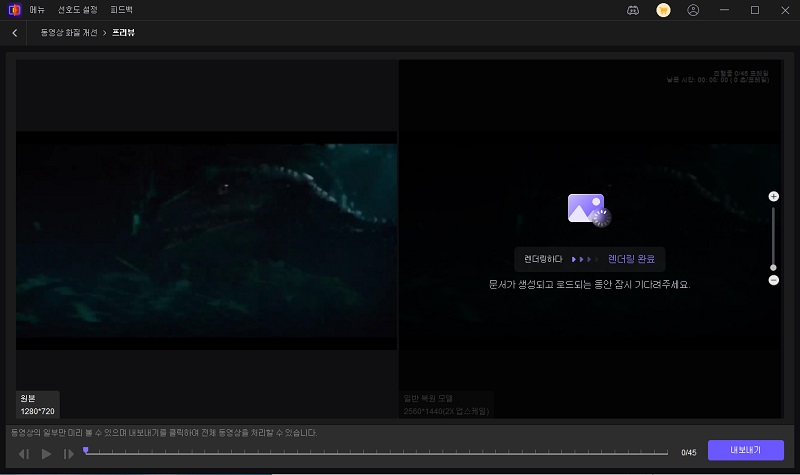Go back with the left arrow

click(15, 33)
